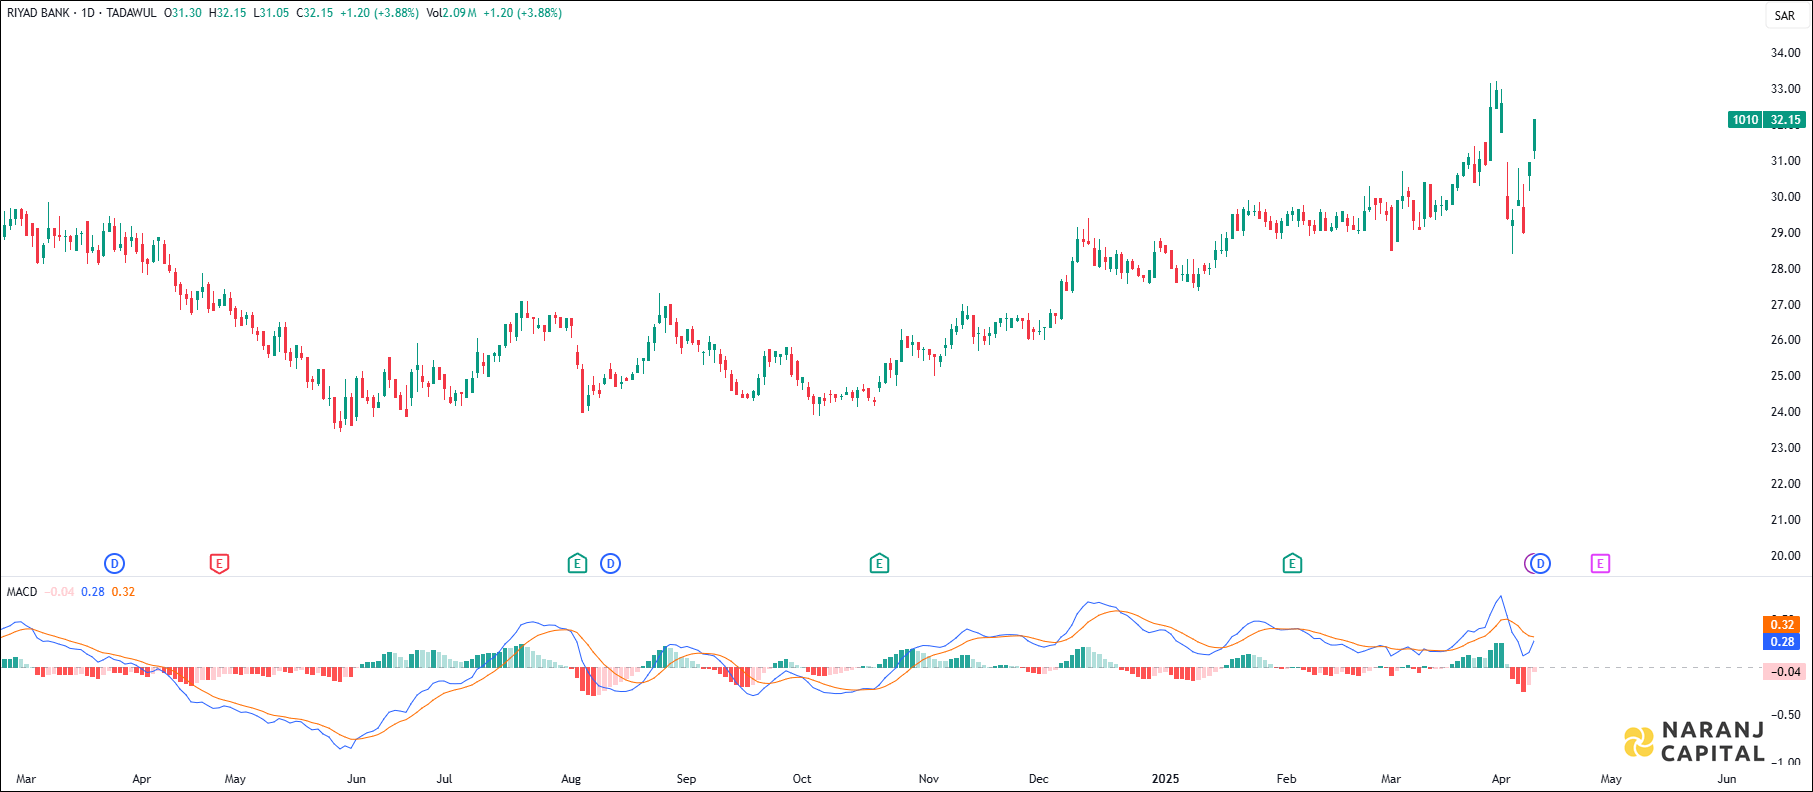The width and height of the screenshot is (1813, 792).
Task: Click the -0.50 MACD axis label
Action: (x=1785, y=715)
